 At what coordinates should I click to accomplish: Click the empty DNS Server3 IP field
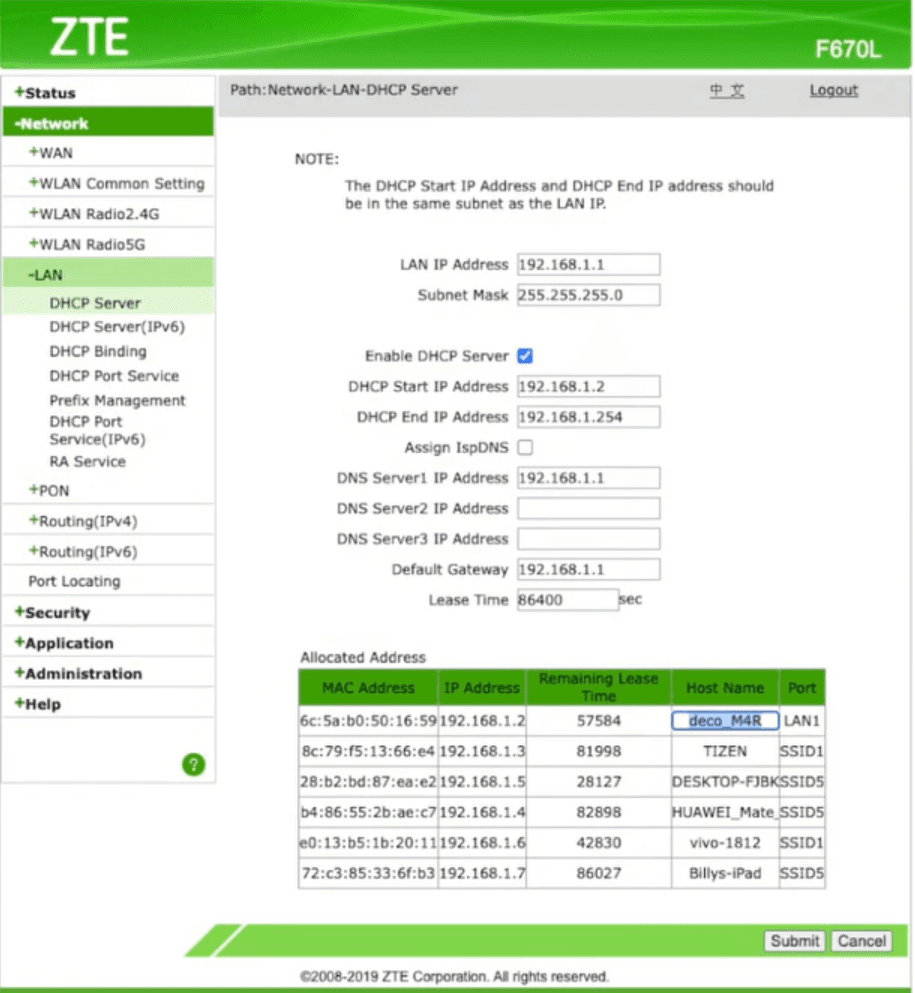tap(588, 539)
